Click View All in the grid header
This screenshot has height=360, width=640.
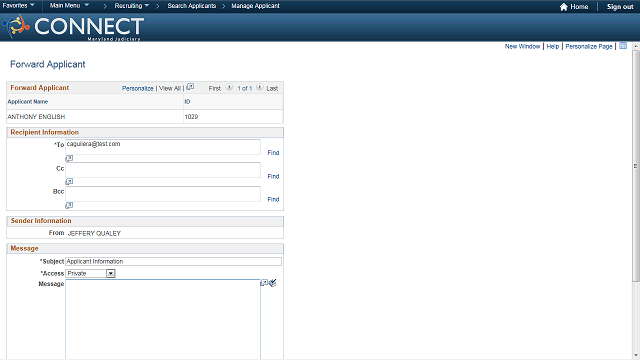(169, 88)
